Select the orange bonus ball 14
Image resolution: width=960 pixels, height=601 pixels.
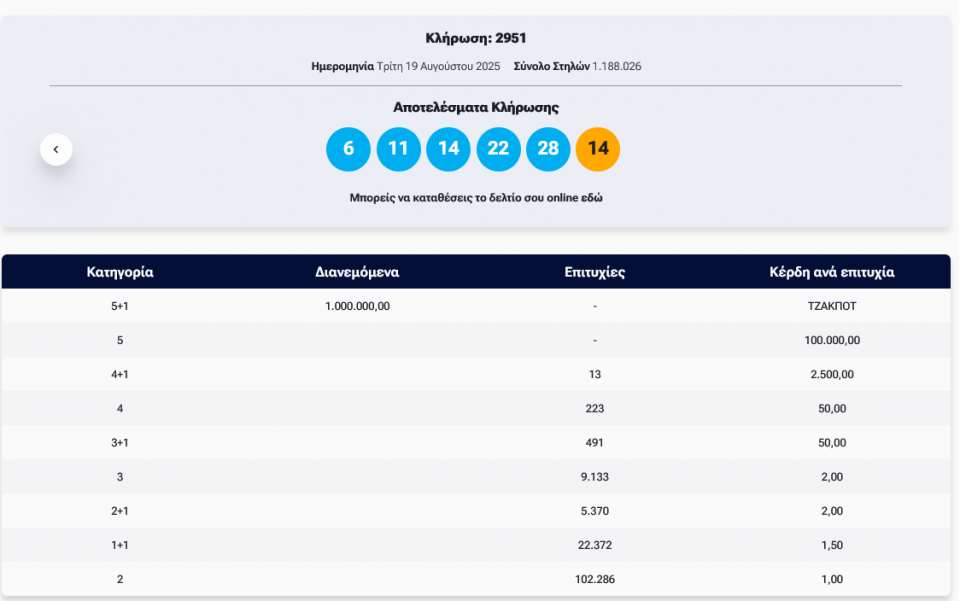(x=598, y=149)
